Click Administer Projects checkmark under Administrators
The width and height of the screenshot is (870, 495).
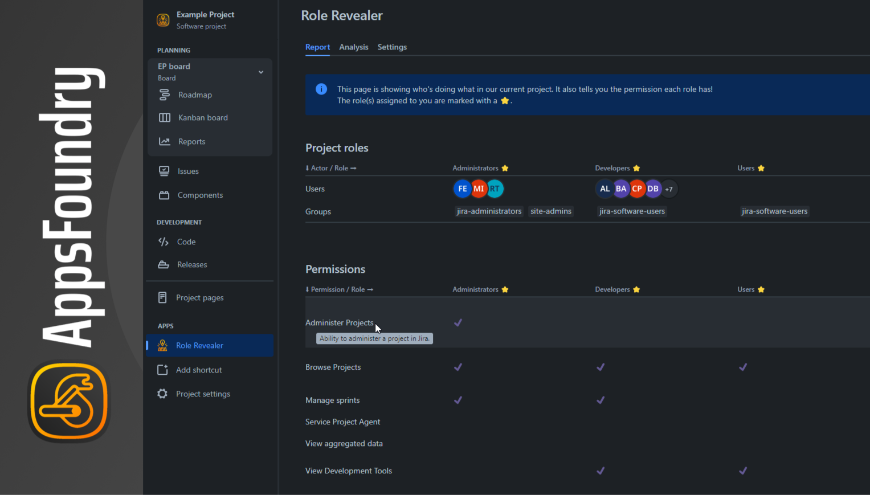(x=458, y=323)
